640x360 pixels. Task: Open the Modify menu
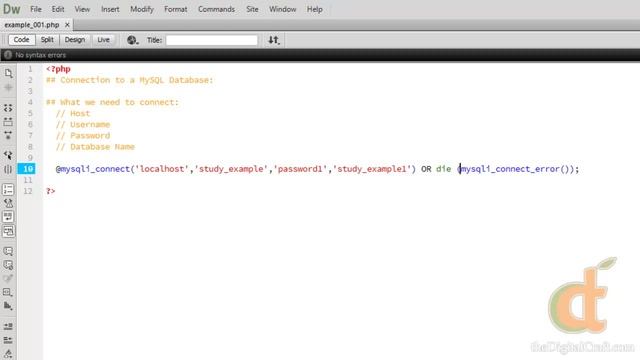pyautogui.click(x=142, y=9)
